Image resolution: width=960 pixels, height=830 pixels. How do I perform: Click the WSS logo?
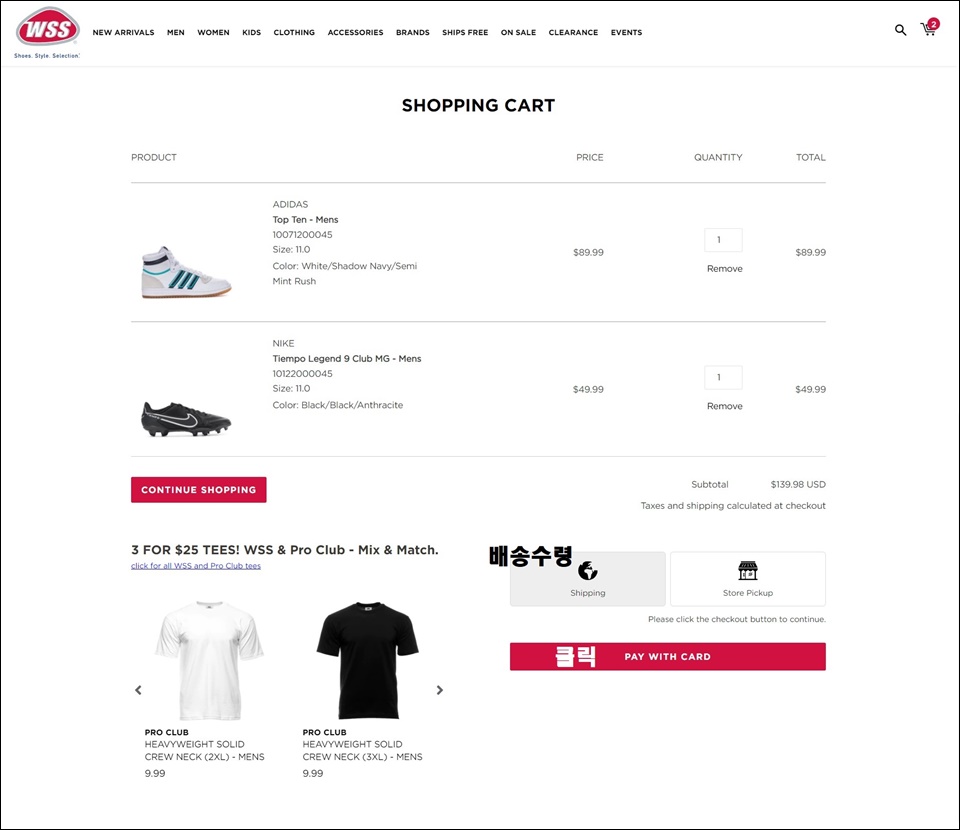[47, 32]
